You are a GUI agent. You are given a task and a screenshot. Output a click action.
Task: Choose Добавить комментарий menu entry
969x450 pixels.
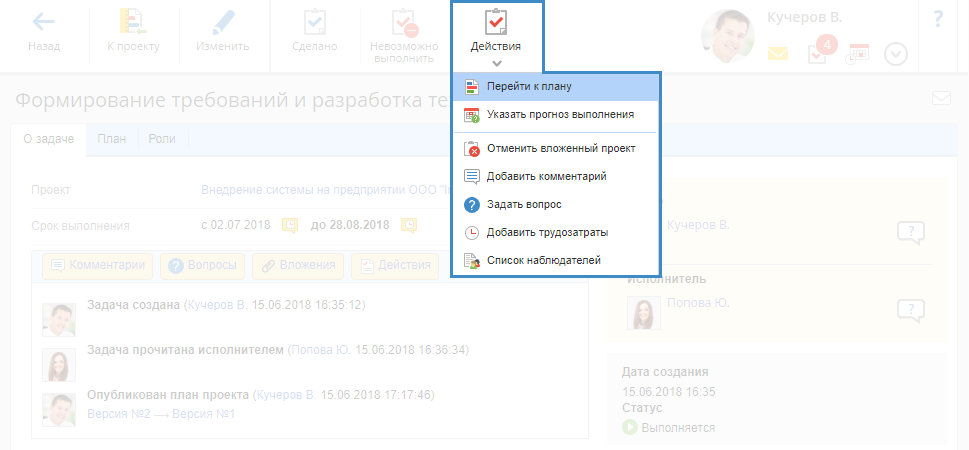point(556,176)
